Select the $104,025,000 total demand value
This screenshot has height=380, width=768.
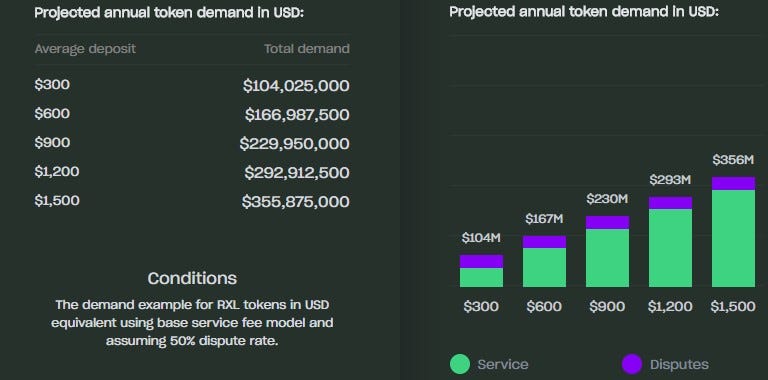296,86
